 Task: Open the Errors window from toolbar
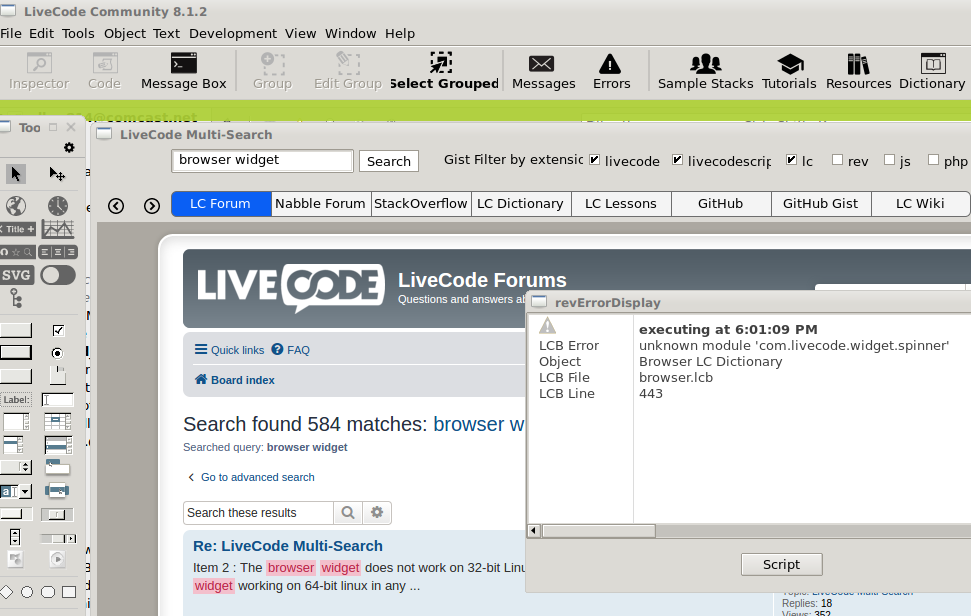tap(611, 72)
